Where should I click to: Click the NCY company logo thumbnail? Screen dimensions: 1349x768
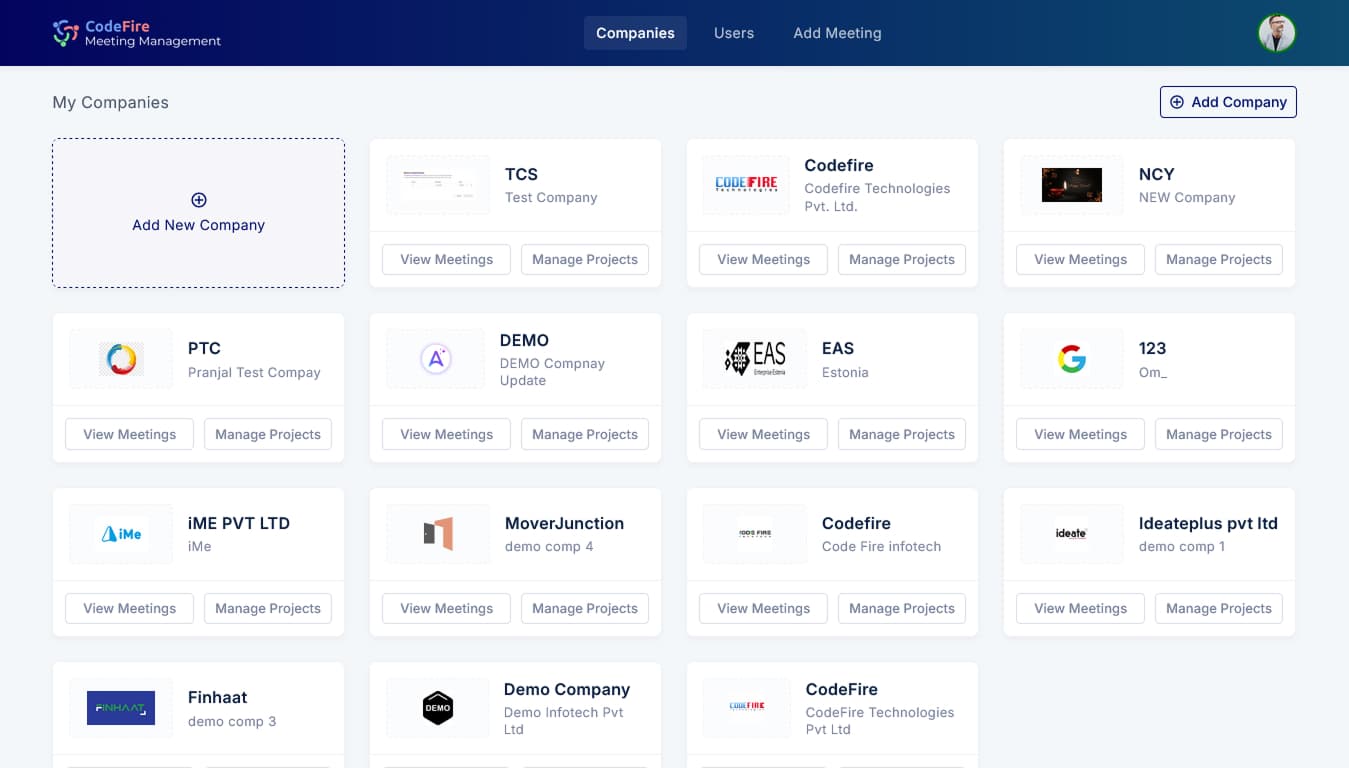(x=1071, y=185)
